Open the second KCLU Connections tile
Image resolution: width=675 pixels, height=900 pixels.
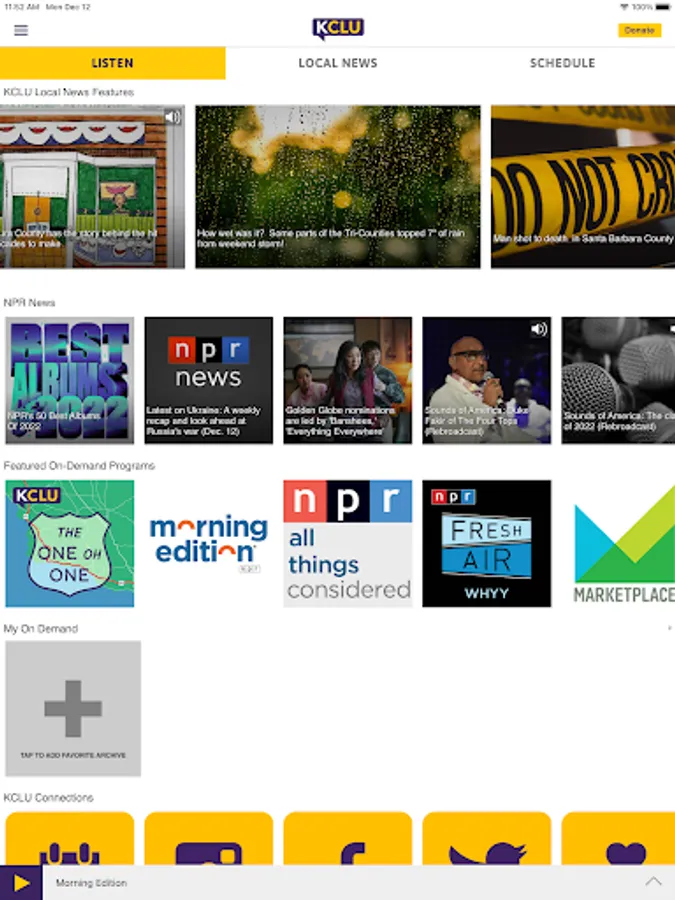pyautogui.click(x=208, y=839)
